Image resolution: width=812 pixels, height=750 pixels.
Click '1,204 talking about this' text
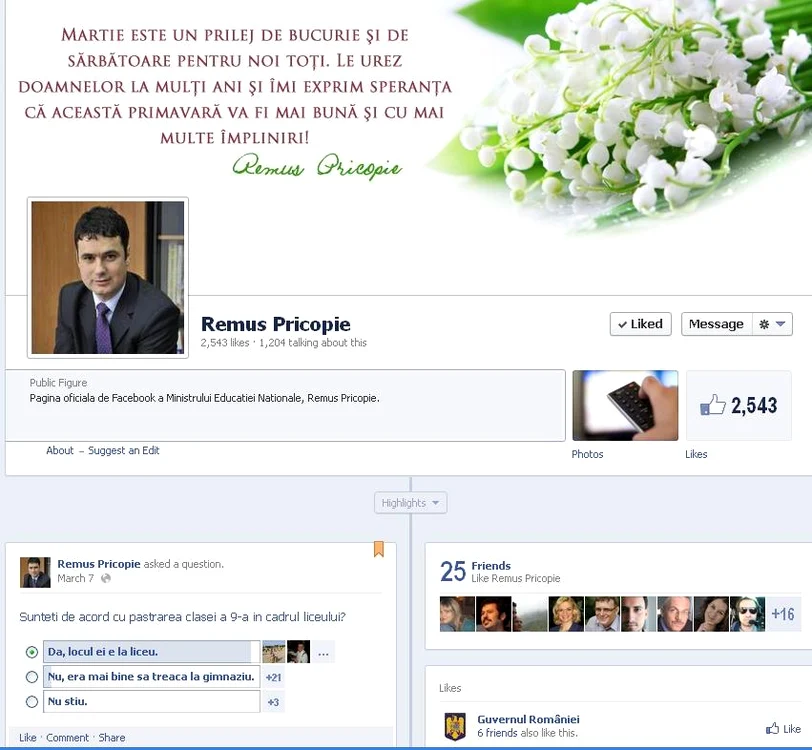tap(313, 342)
